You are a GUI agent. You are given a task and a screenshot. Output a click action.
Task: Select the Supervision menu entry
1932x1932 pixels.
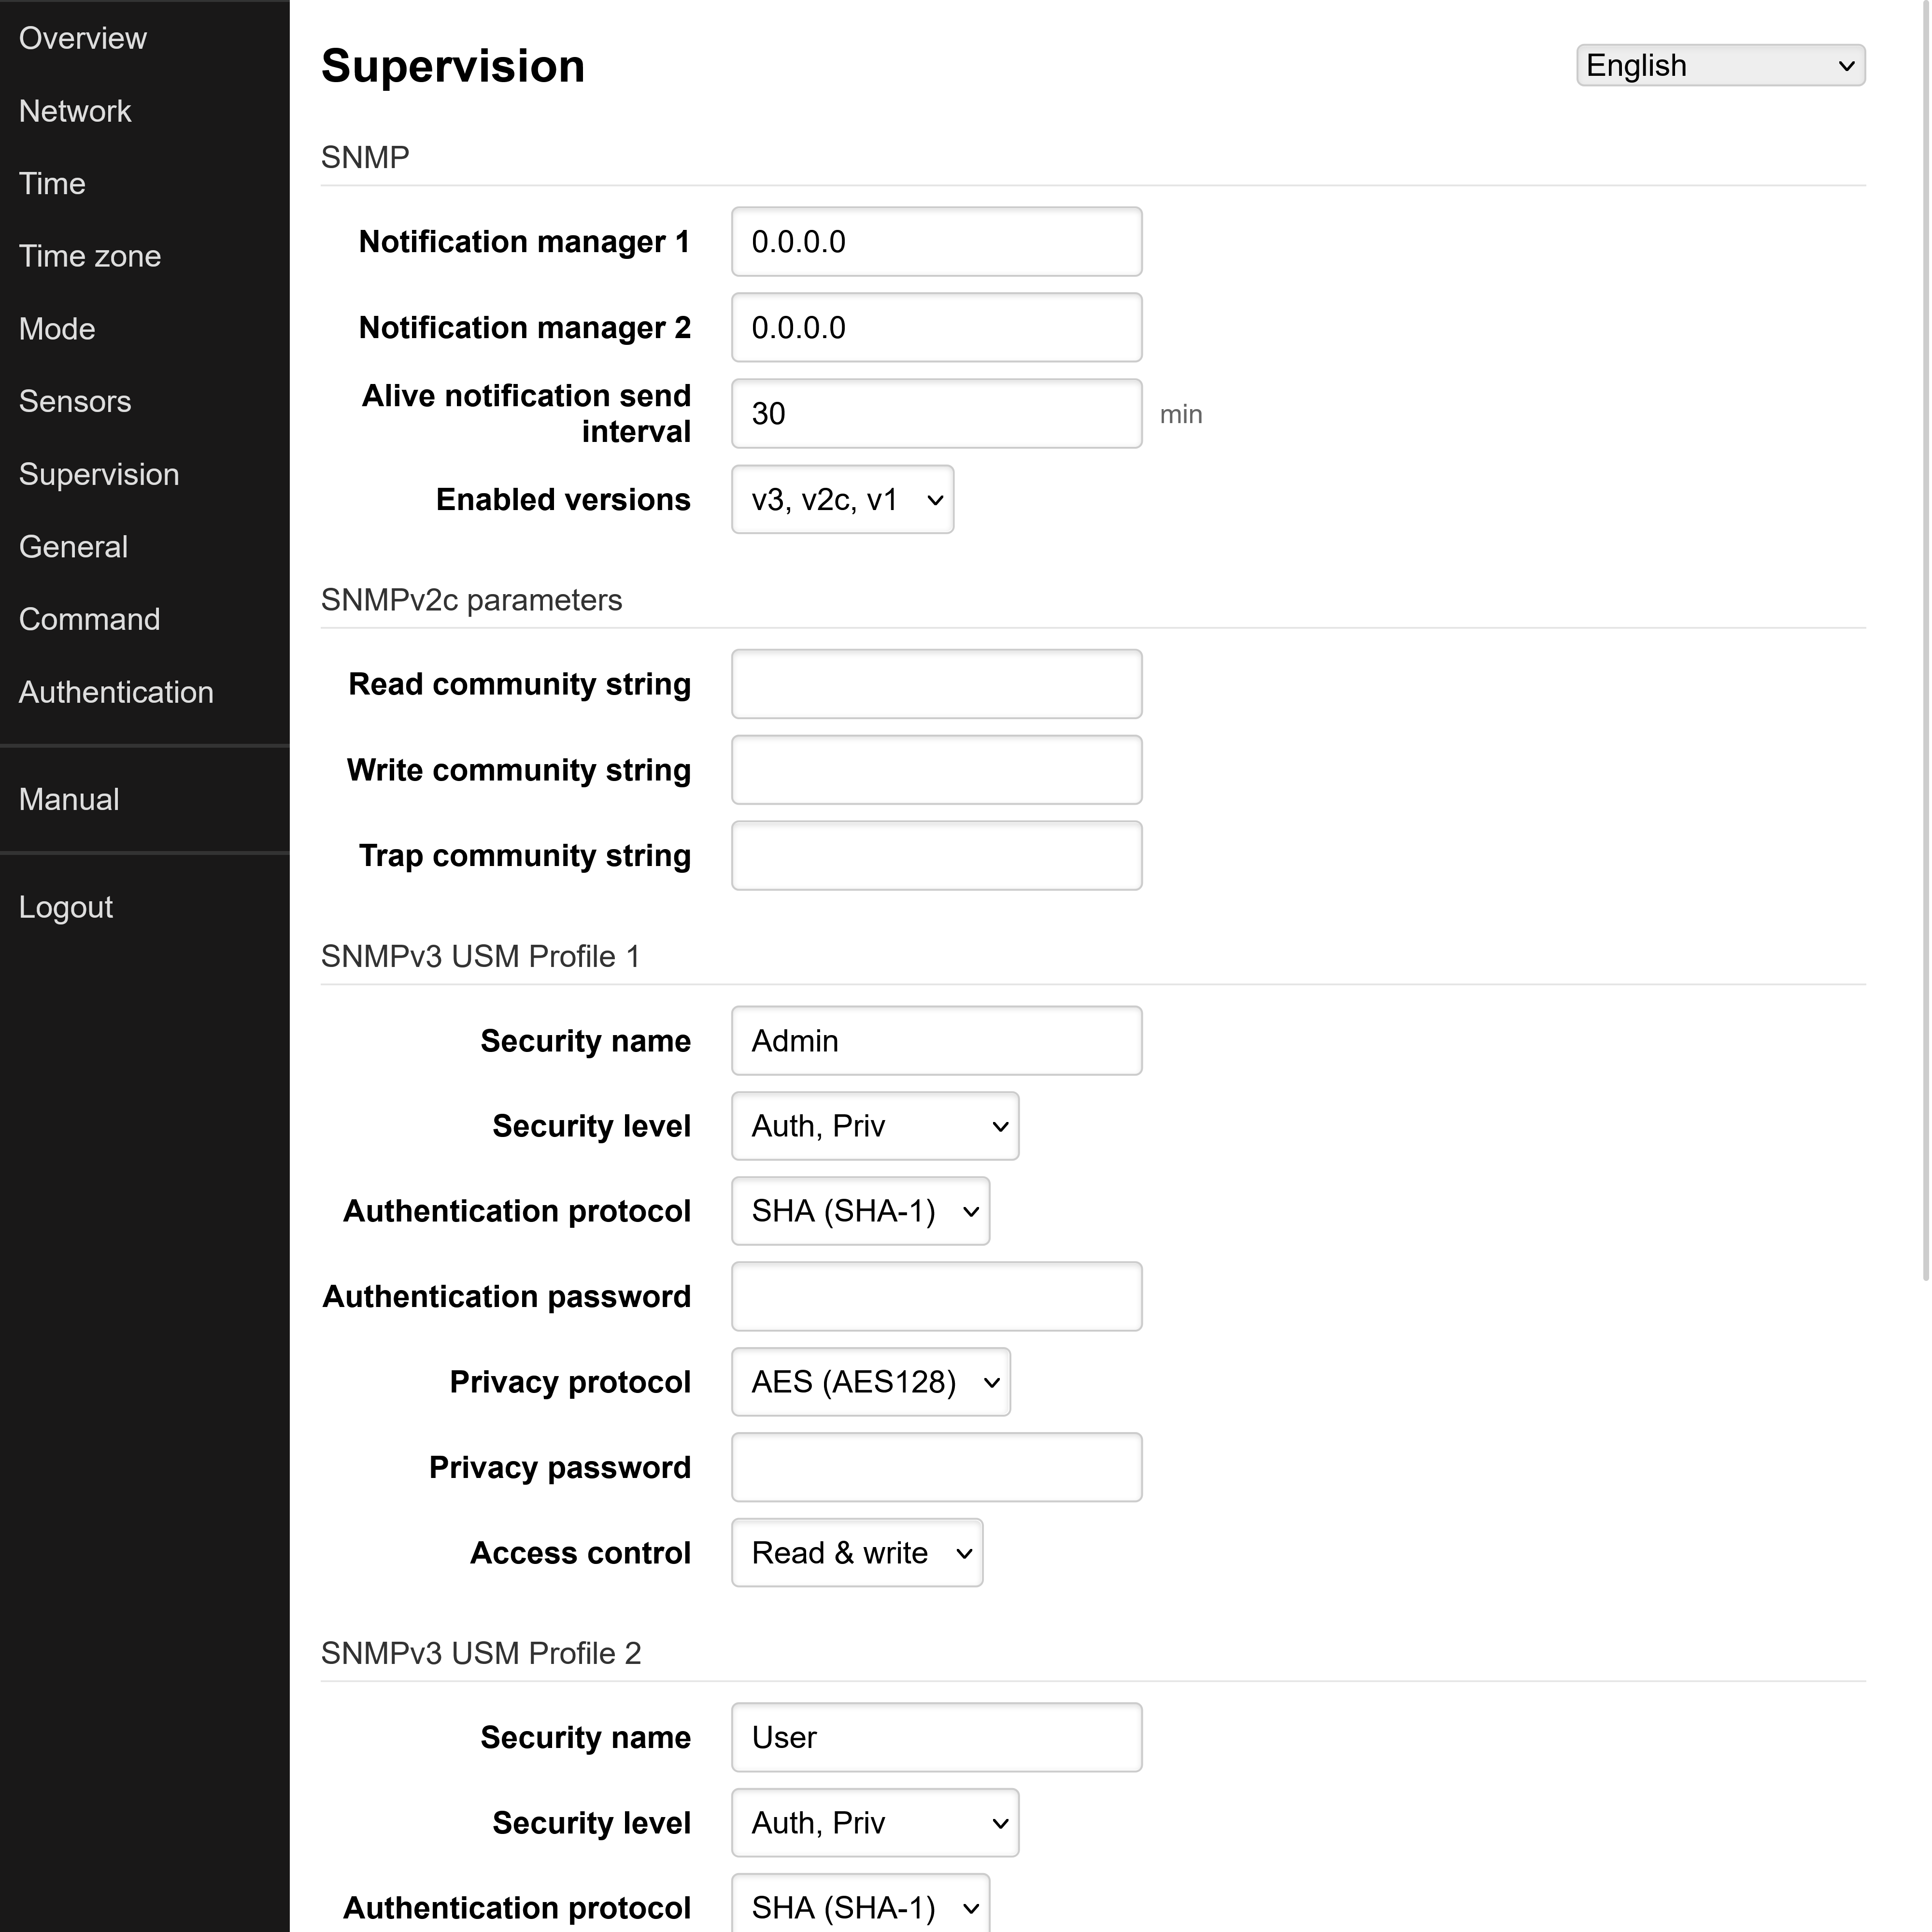coord(98,474)
